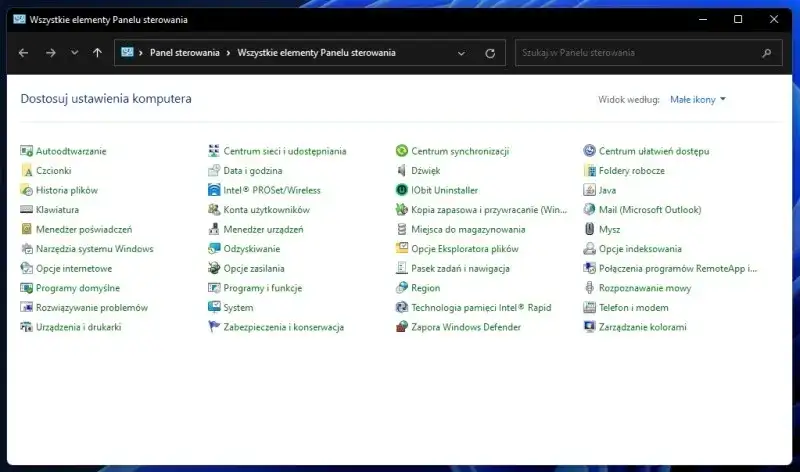Click the Autoodtwarzanie icon
This screenshot has width=800, height=472.
click(x=27, y=151)
